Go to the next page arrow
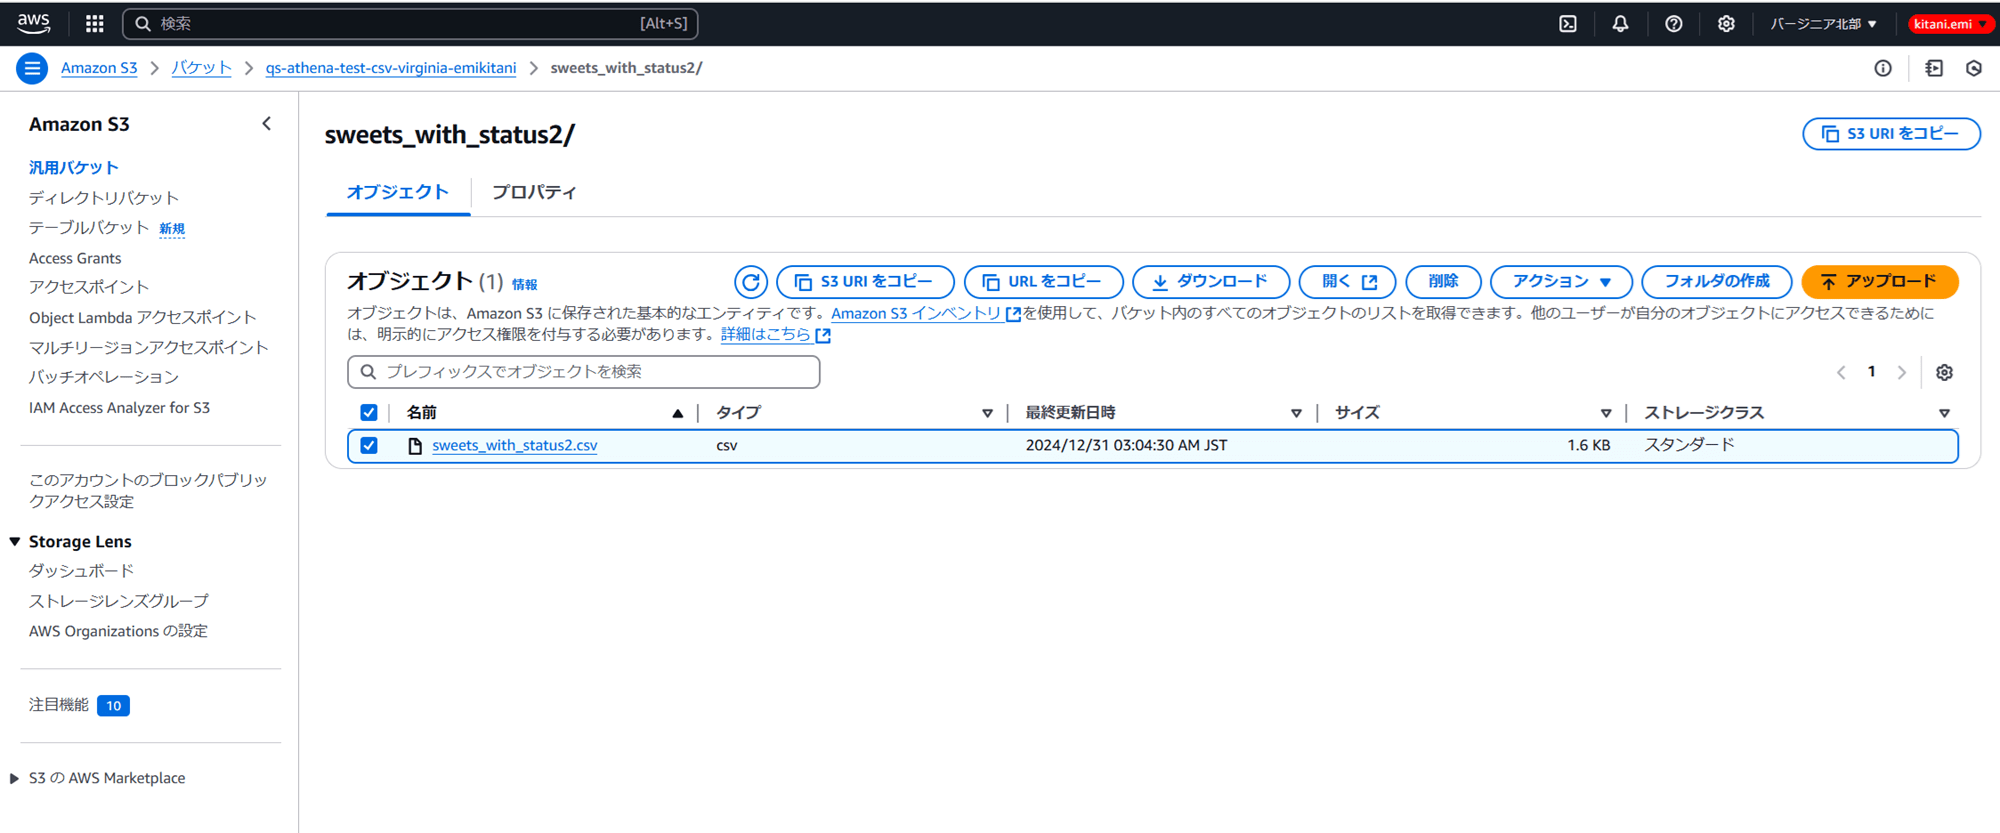 click(x=1902, y=372)
